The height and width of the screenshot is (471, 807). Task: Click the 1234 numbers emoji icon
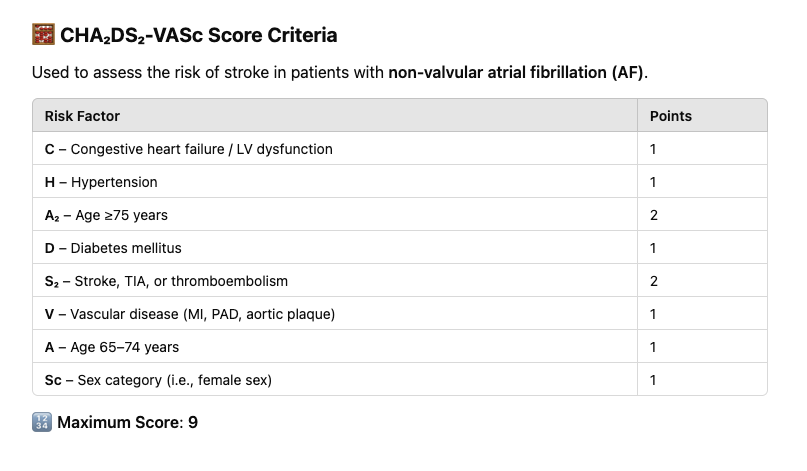click(x=42, y=422)
